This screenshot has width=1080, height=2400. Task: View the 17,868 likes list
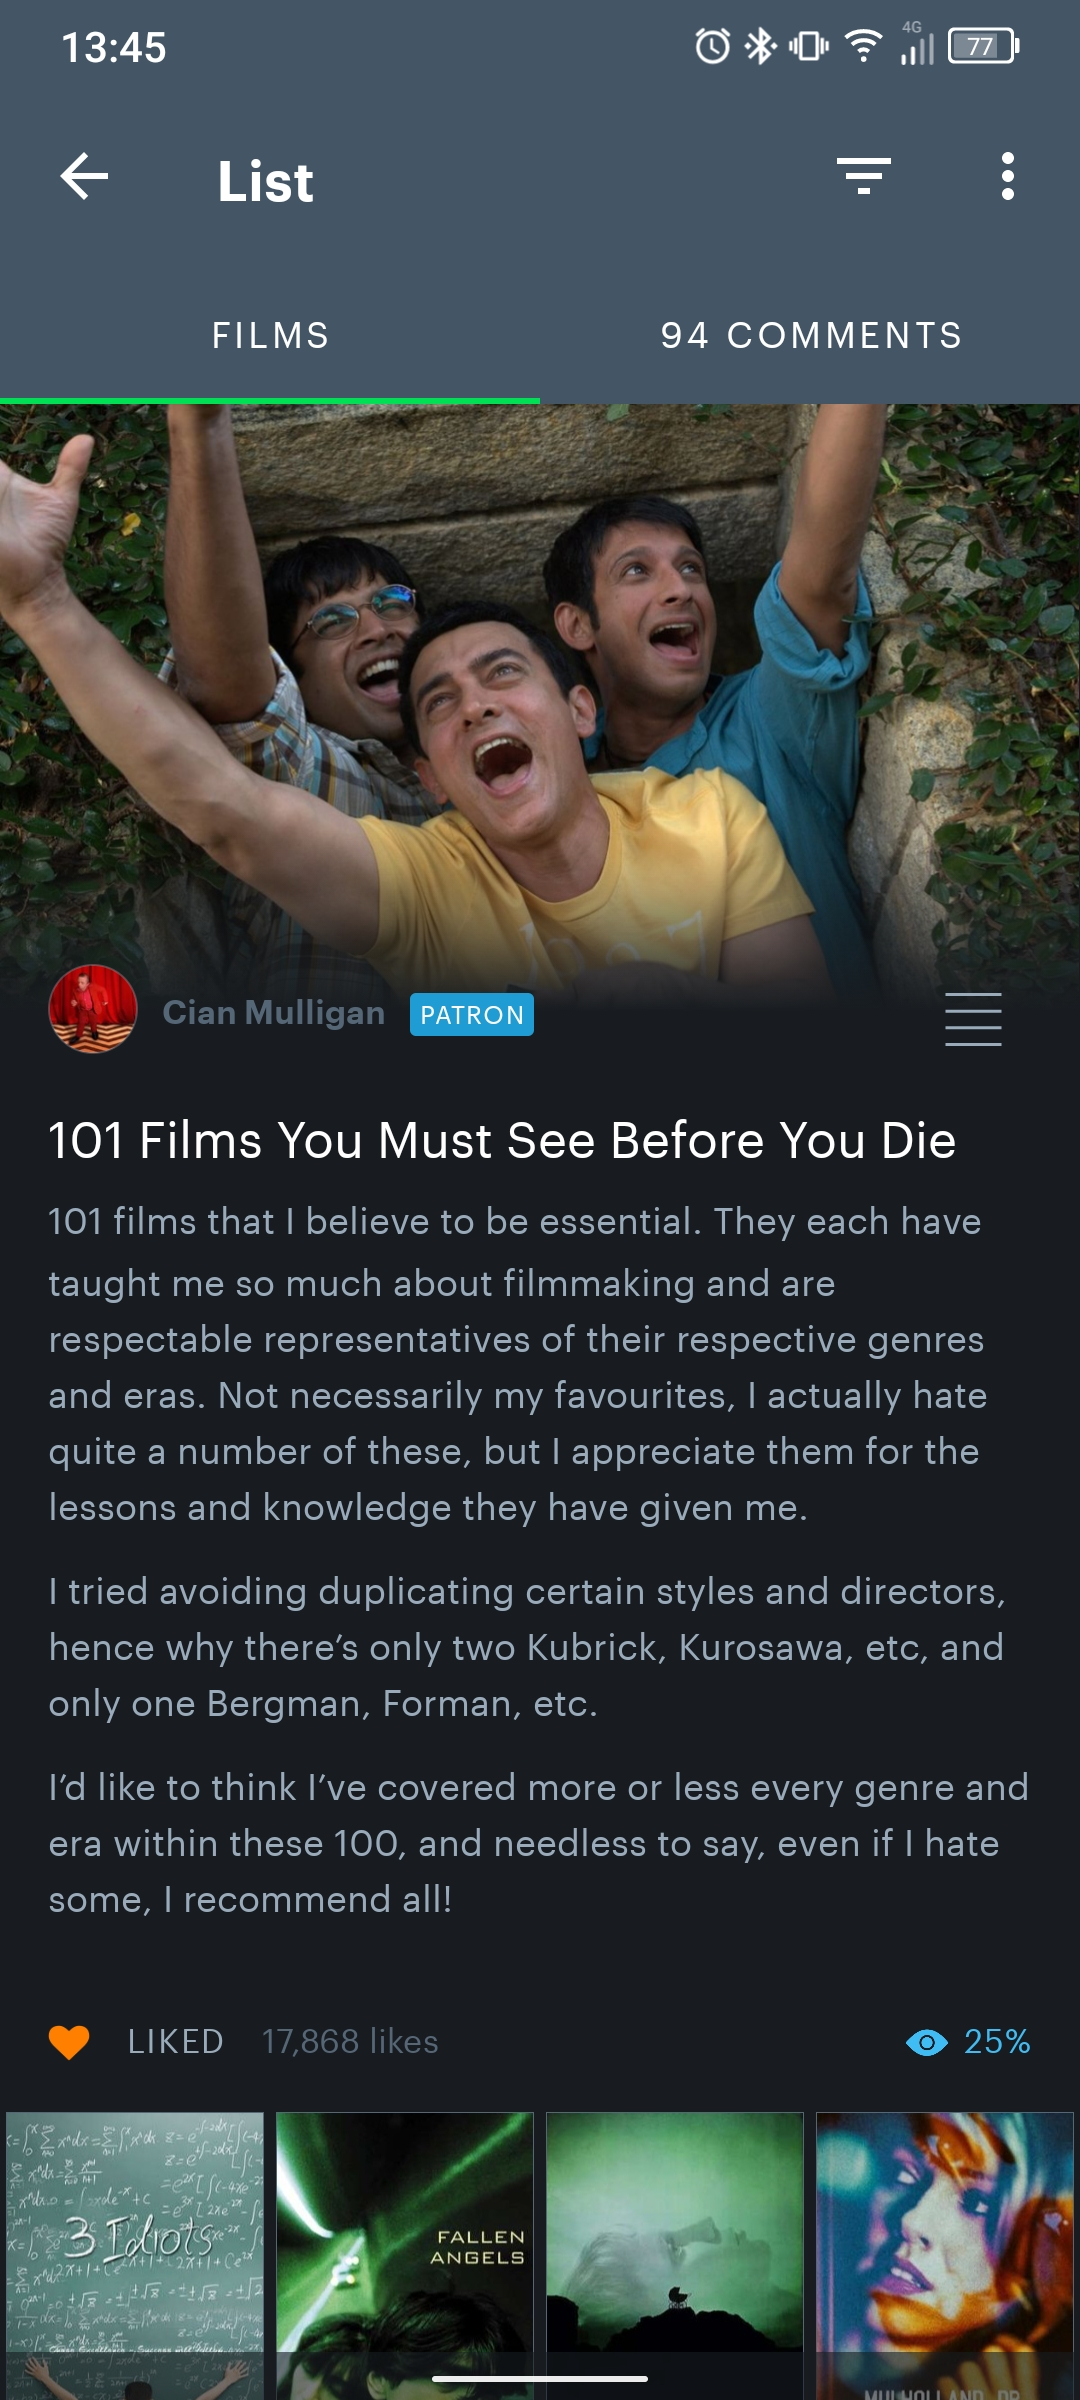(350, 2041)
